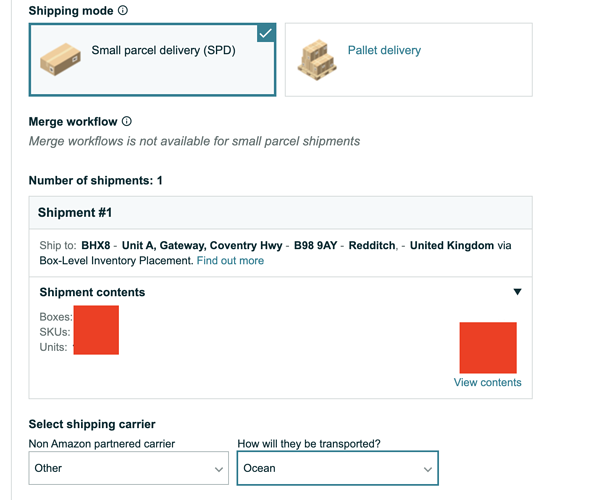
Task: Open the Non Amazon partnered carrier dropdown
Action: point(129,468)
